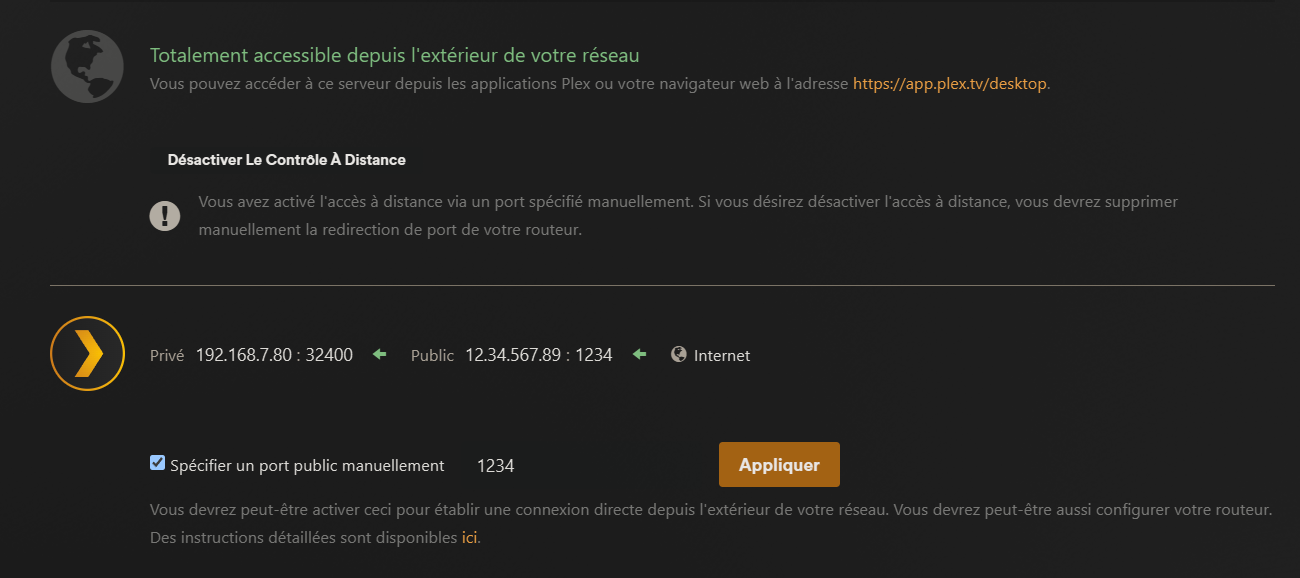Click Désactiver Le Contrôle À Distance

click(x=286, y=160)
